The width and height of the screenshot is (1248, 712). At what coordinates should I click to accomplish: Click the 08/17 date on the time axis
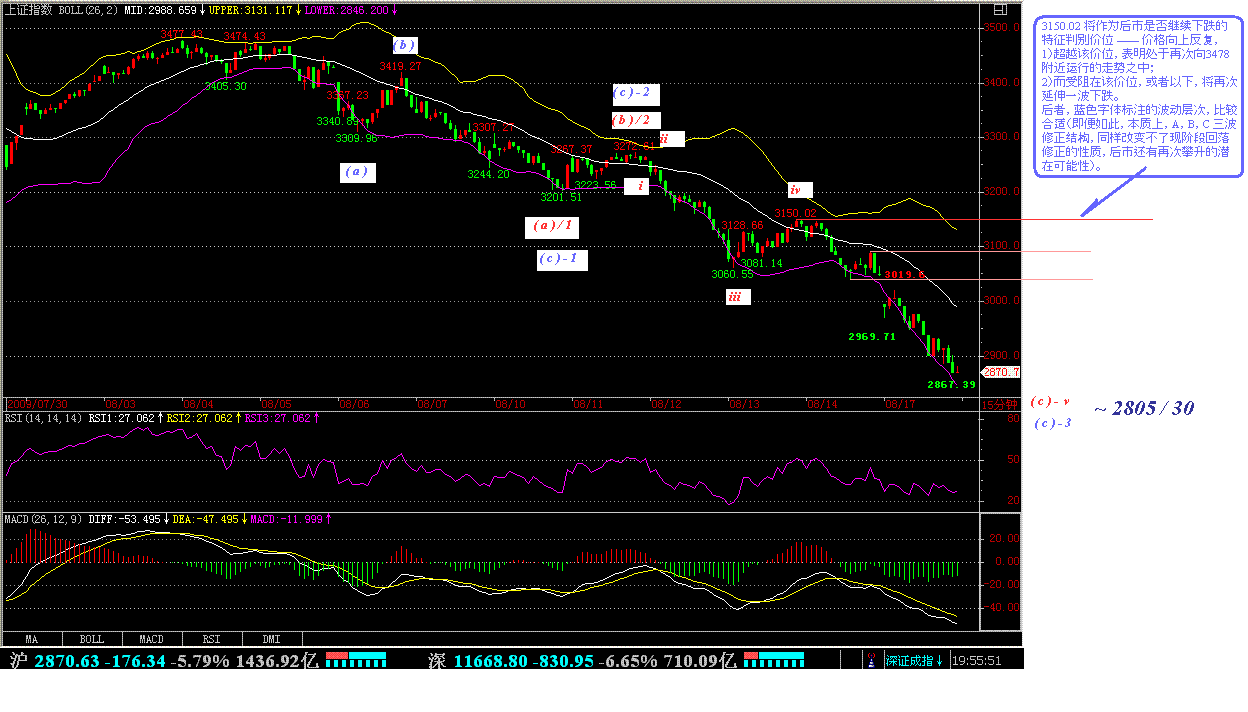901,405
